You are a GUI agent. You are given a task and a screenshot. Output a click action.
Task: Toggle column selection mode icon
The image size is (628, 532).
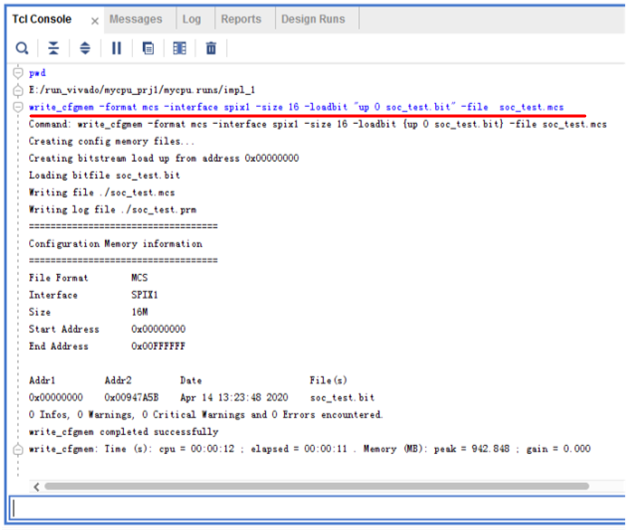pos(179,48)
